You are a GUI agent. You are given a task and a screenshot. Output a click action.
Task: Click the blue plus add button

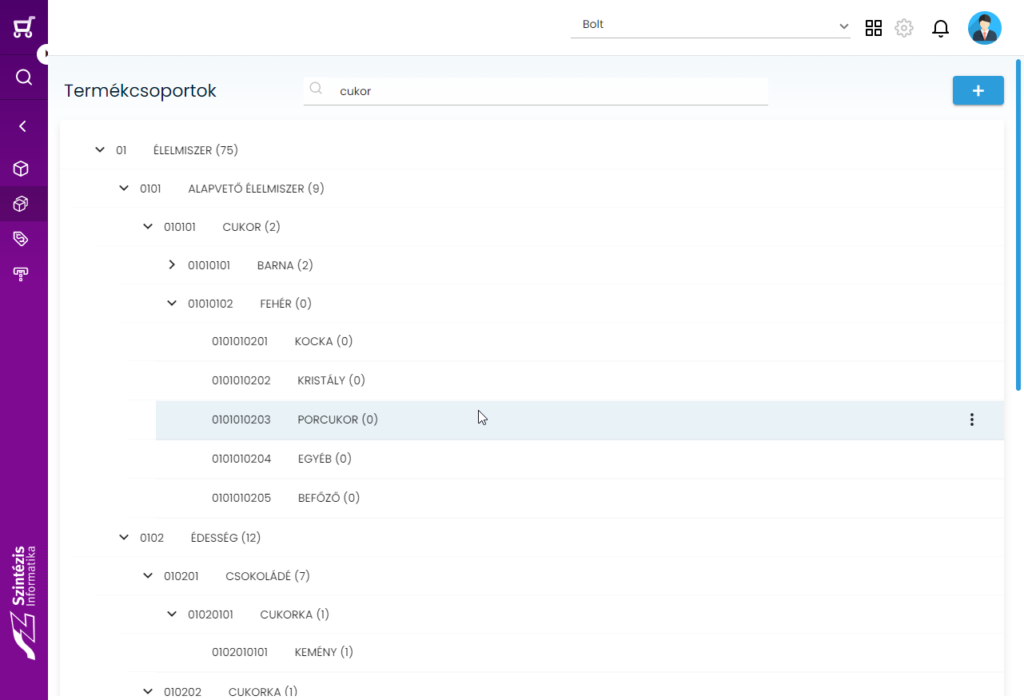[978, 91]
